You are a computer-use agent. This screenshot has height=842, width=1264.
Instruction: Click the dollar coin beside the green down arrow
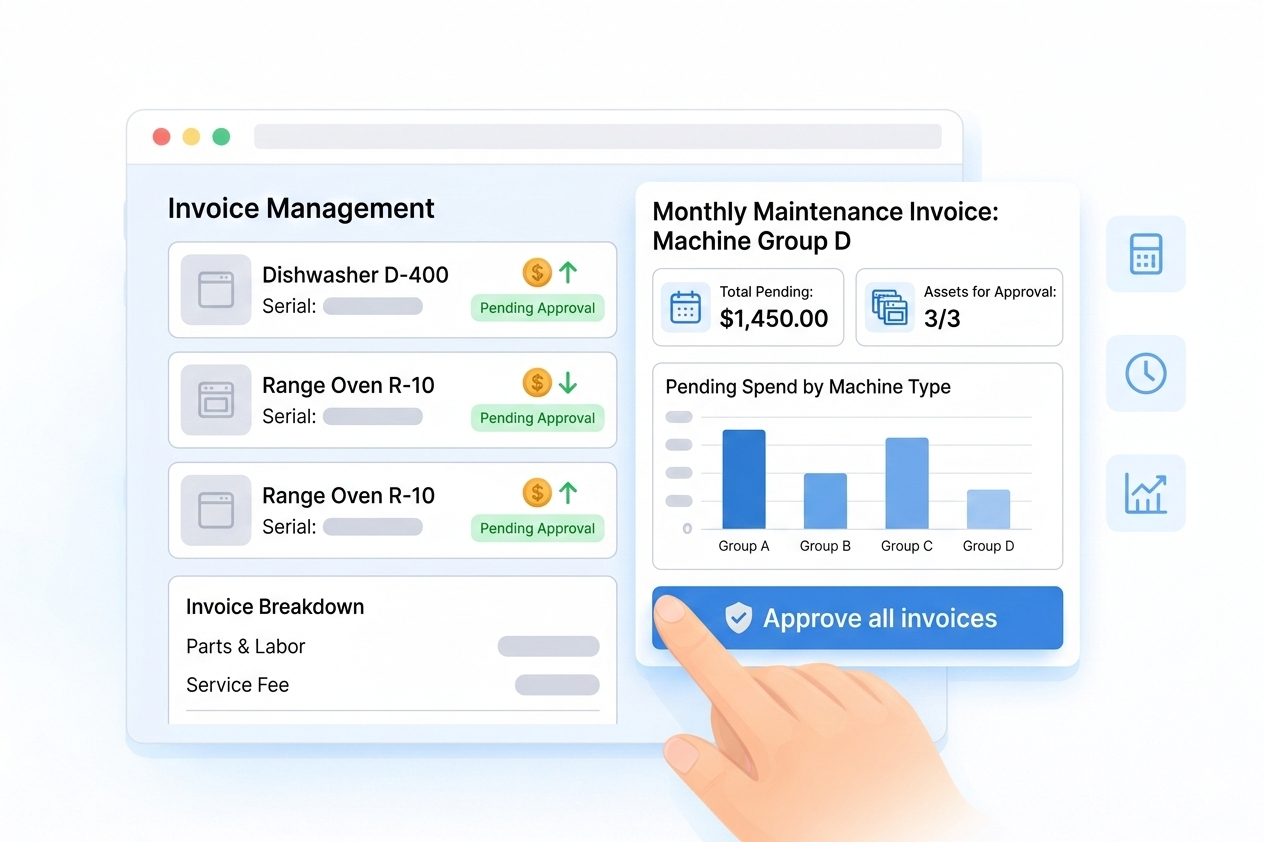click(x=537, y=382)
